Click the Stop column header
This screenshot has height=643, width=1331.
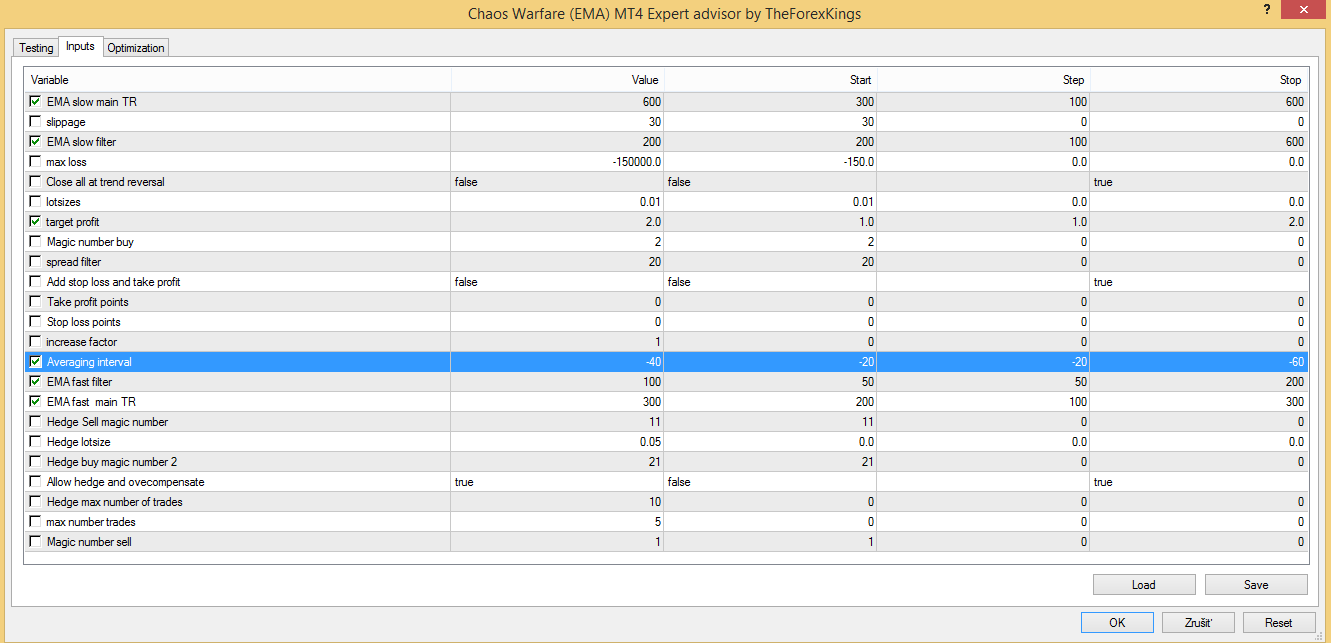click(1197, 80)
